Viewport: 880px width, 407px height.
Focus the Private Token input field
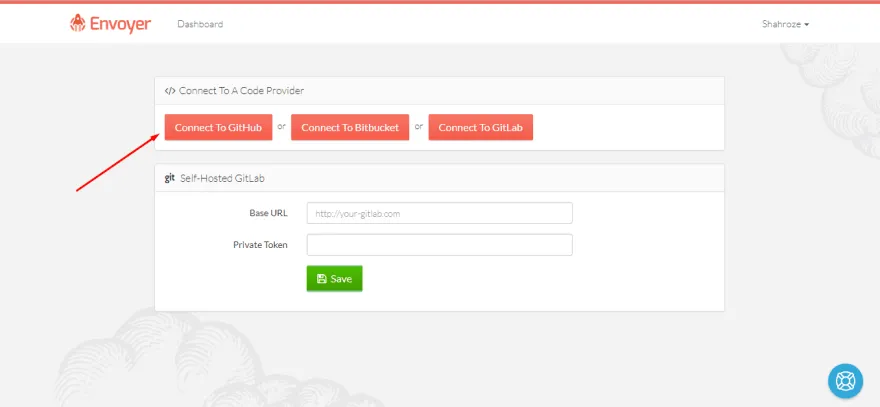point(439,245)
